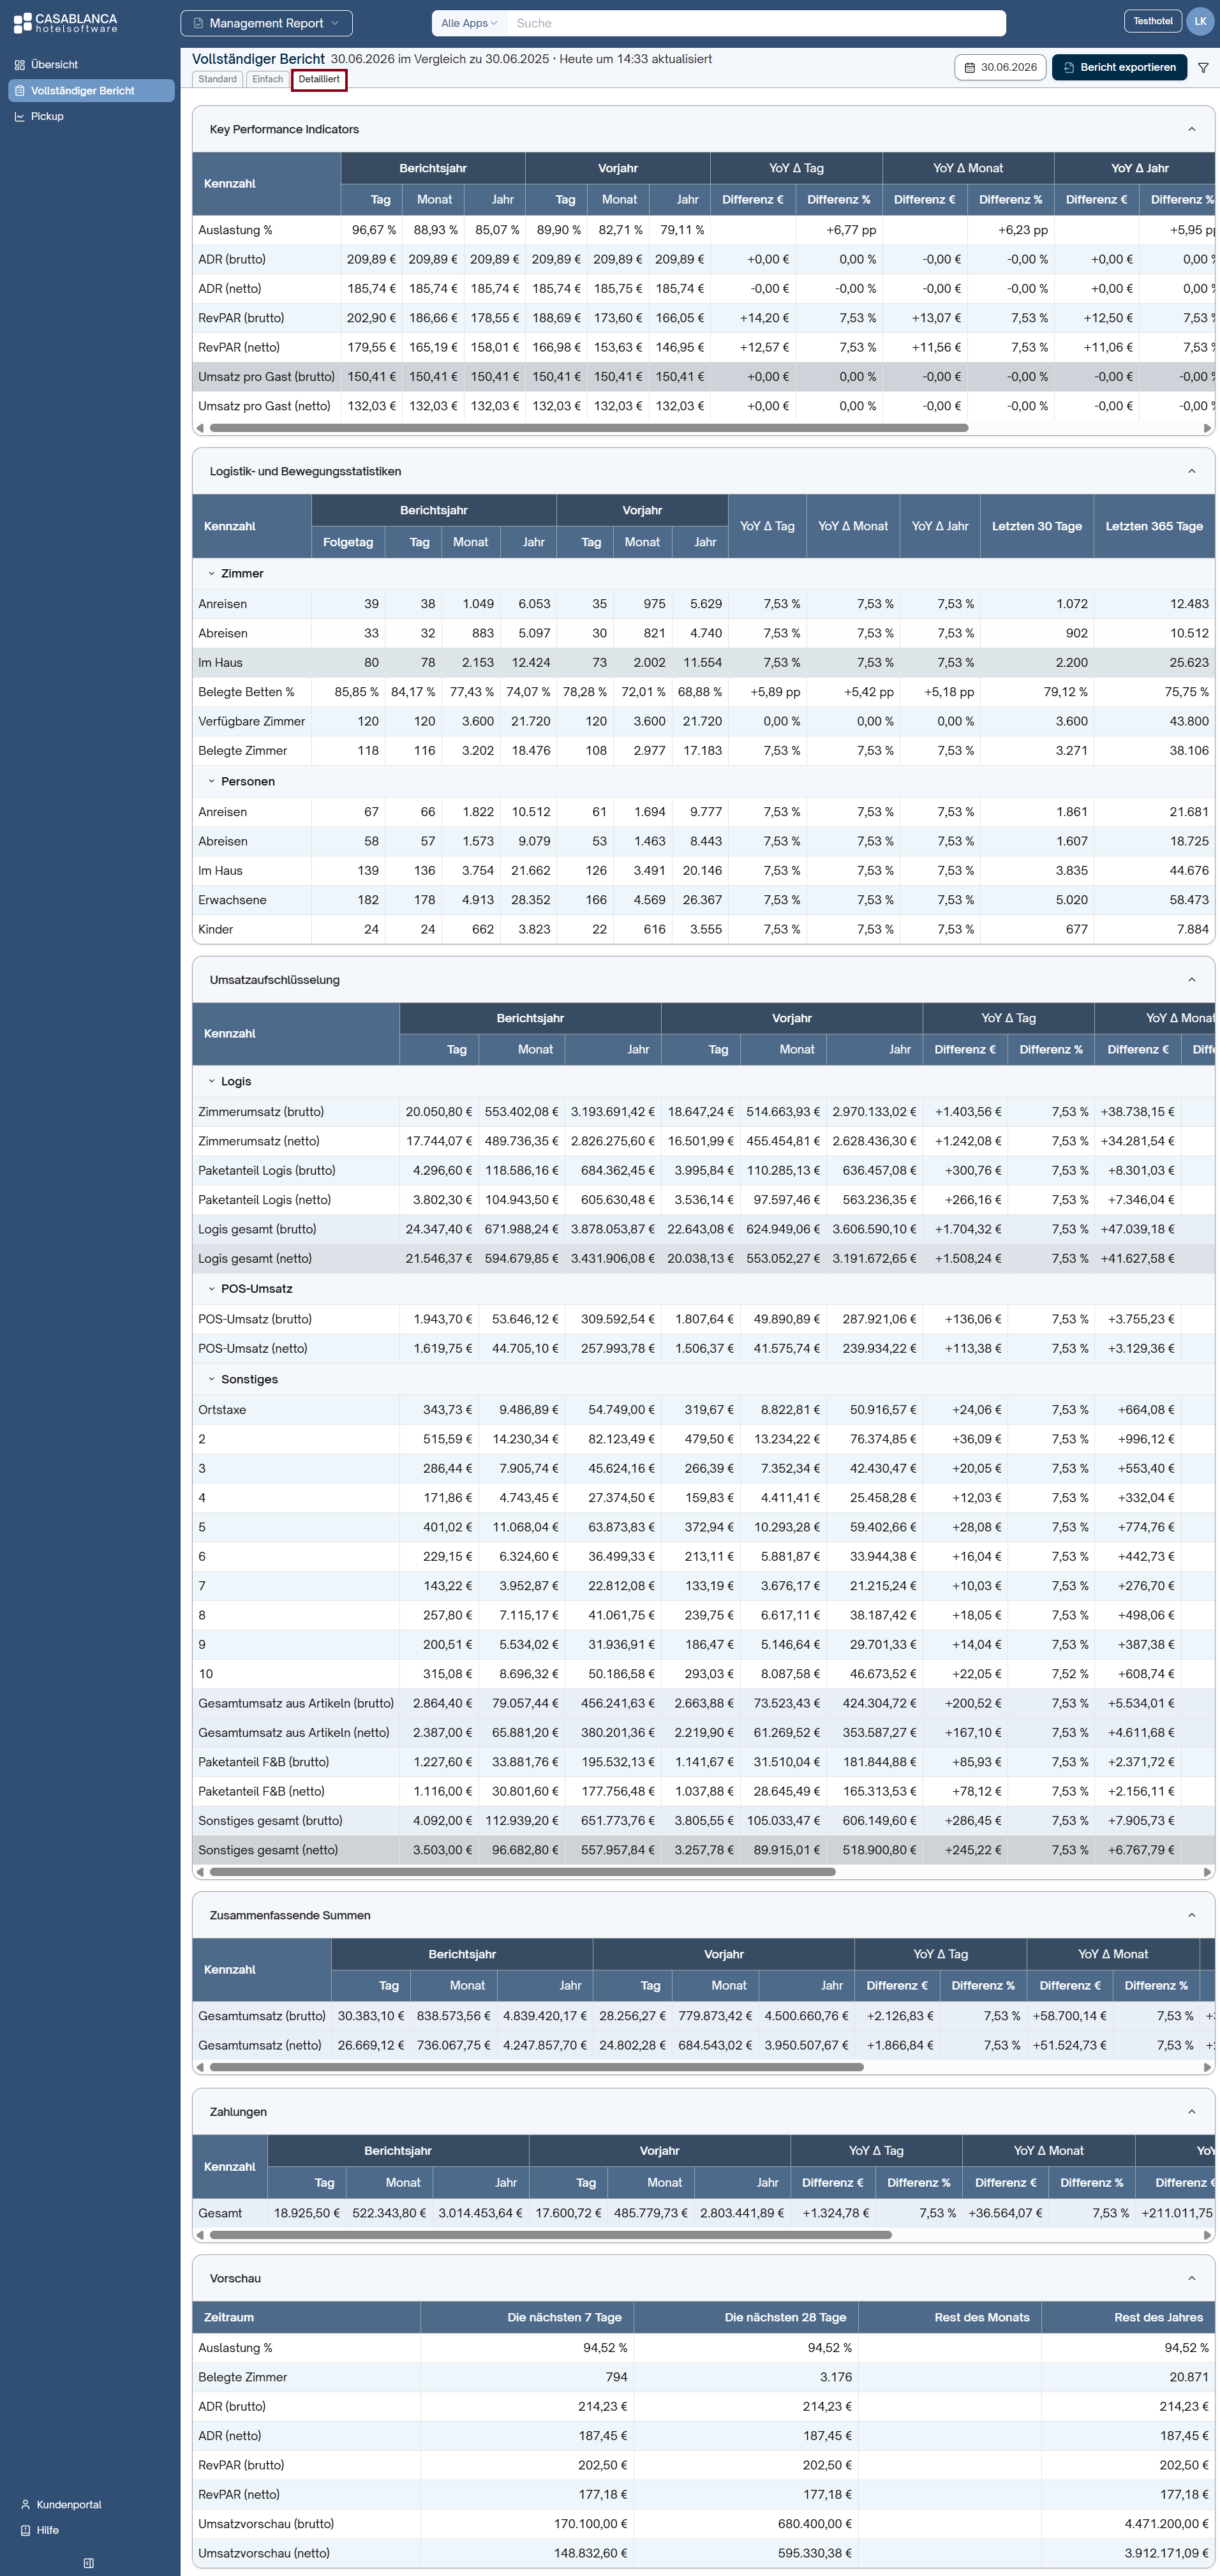Click right scroll arrow of KPI table
The height and width of the screenshot is (2576, 1220).
[1207, 428]
